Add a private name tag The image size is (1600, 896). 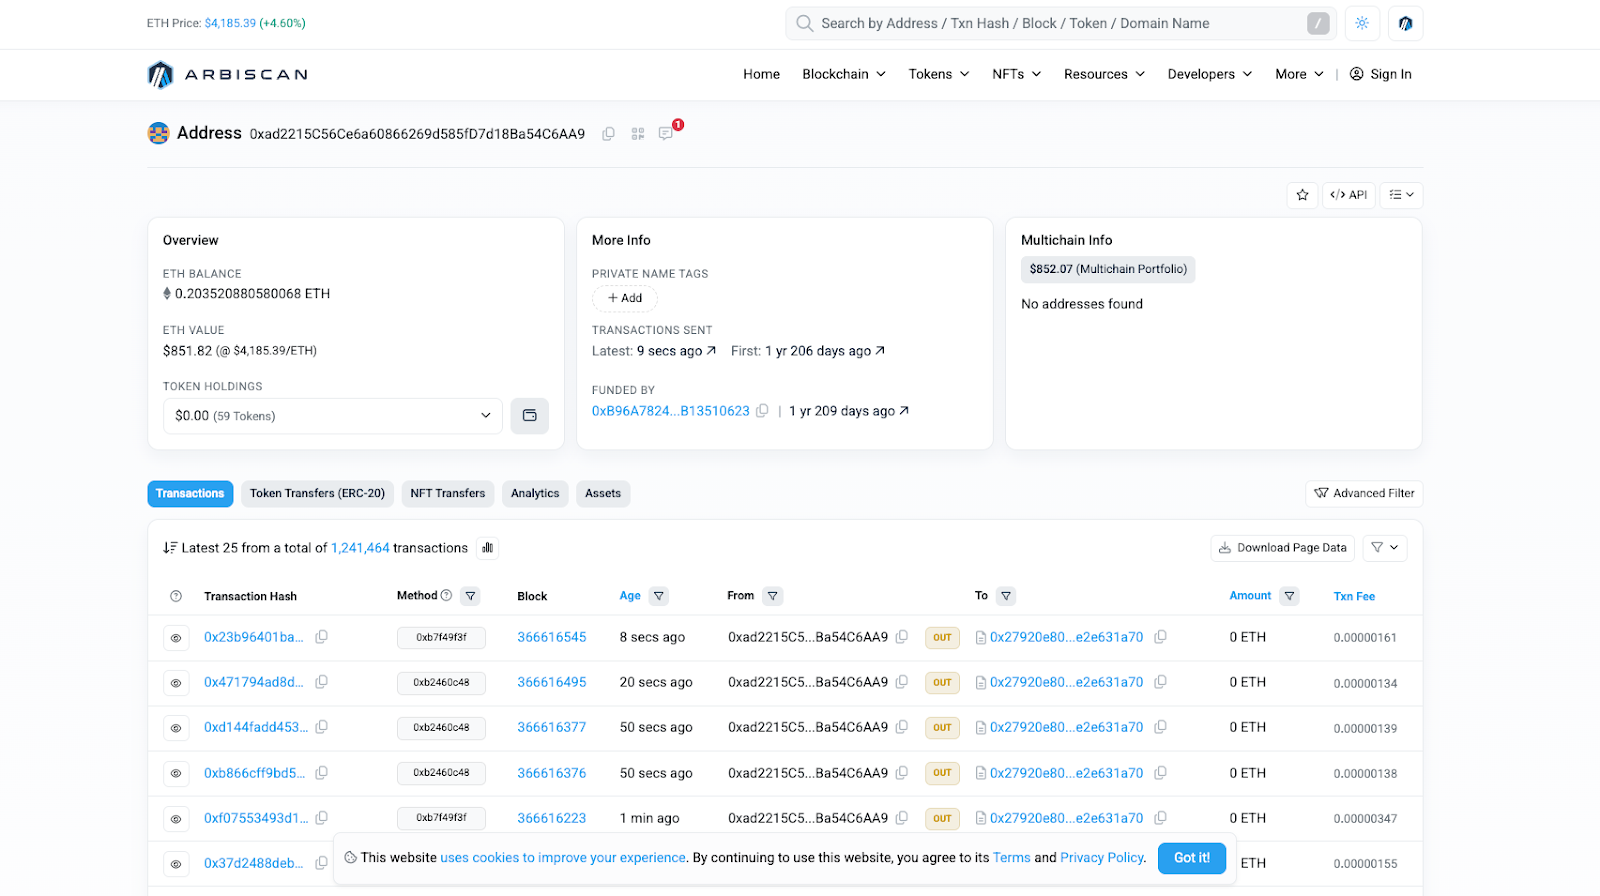click(x=625, y=298)
